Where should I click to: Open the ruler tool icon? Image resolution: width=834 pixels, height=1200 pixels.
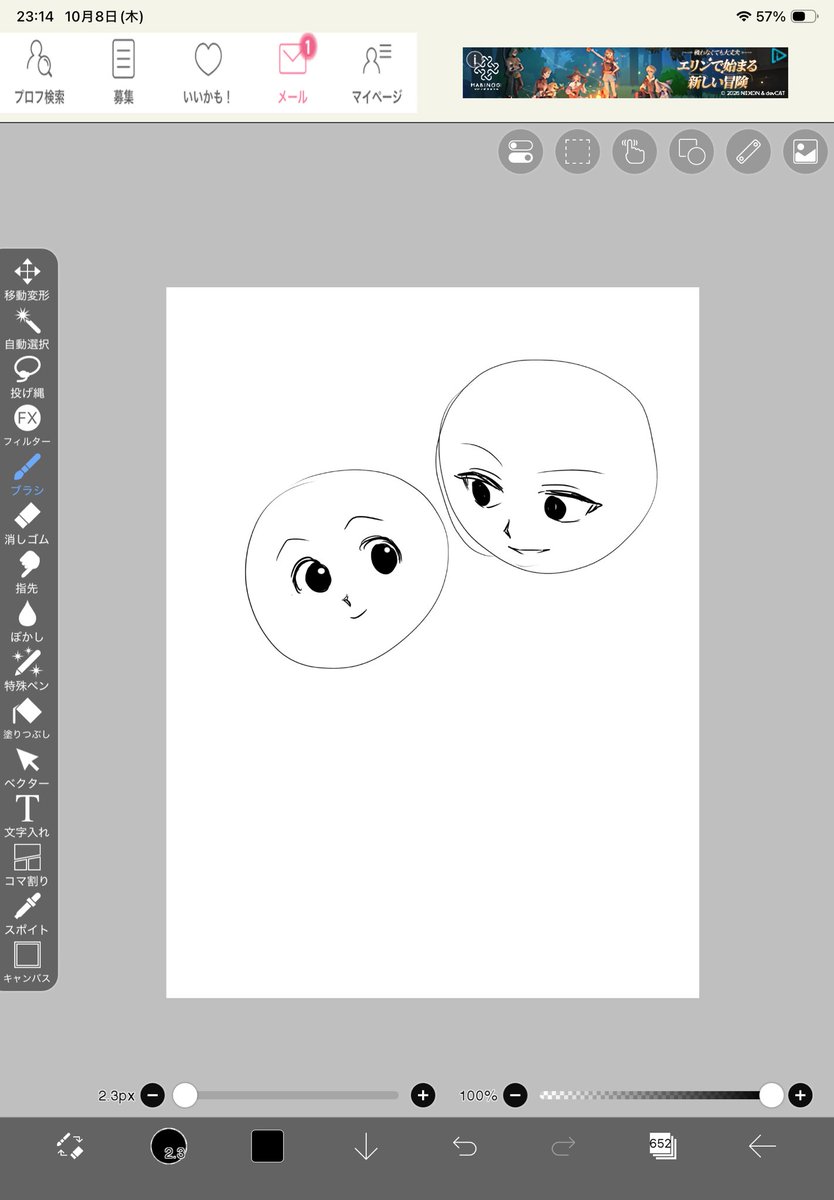pos(748,152)
